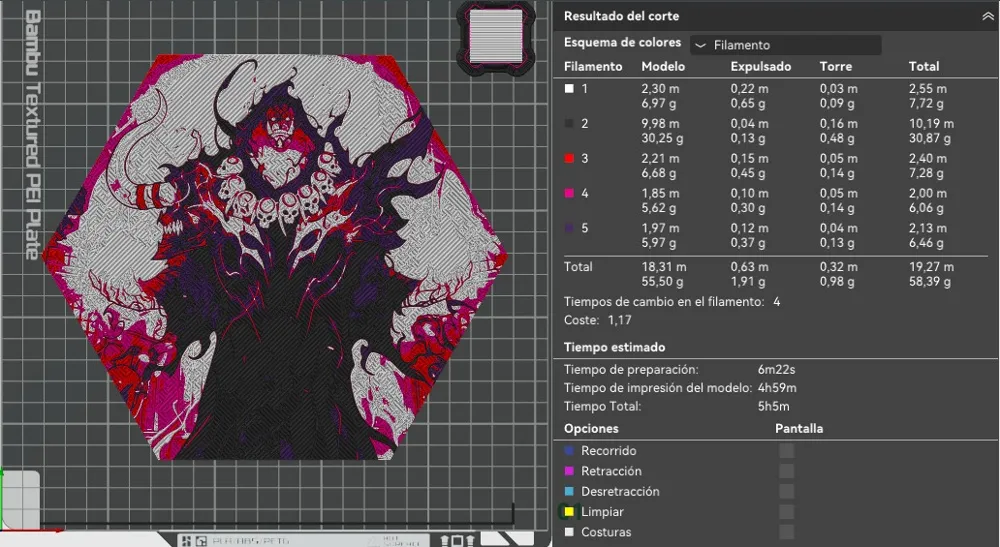This screenshot has width=1000, height=547.
Task: Enable the Limpiar display checkbox
Action: (786, 512)
